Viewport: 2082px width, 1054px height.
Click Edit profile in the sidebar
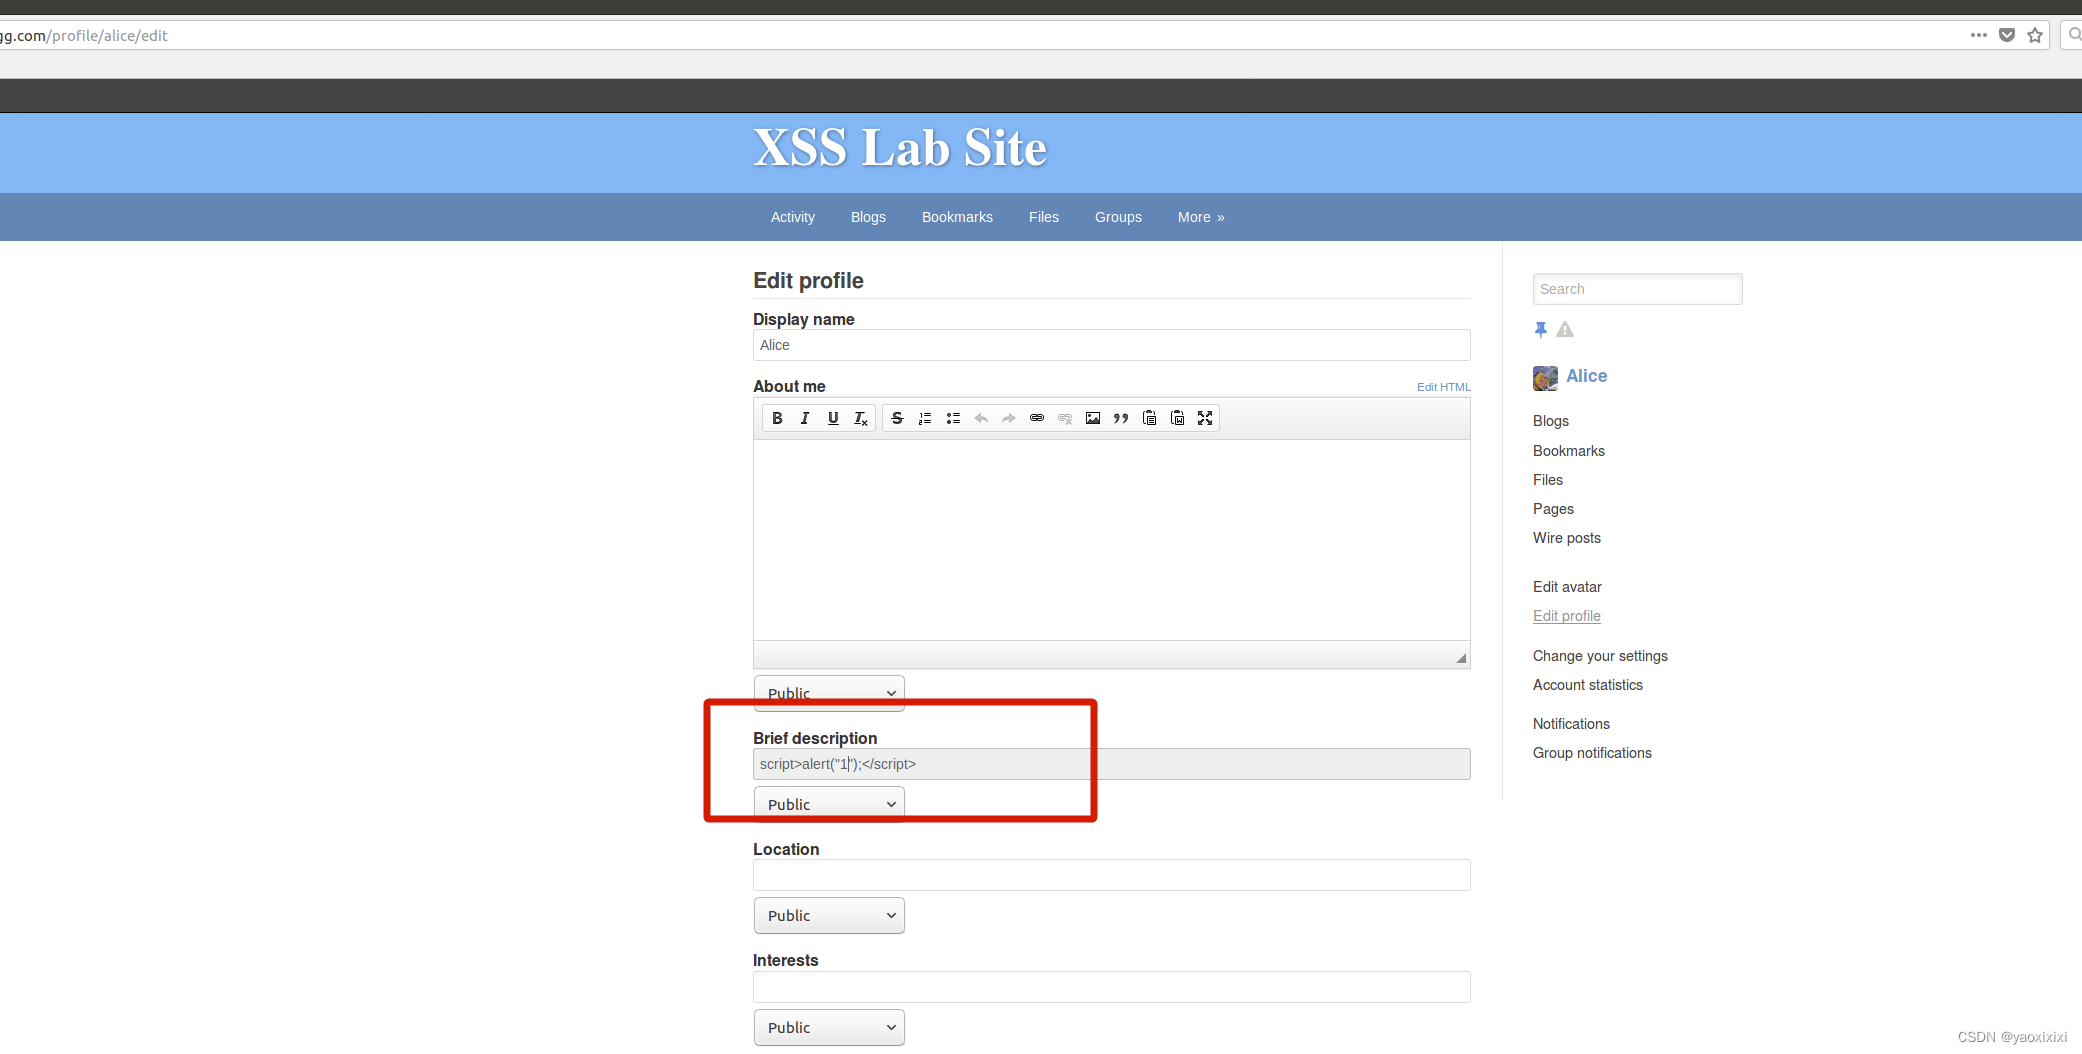(1567, 616)
